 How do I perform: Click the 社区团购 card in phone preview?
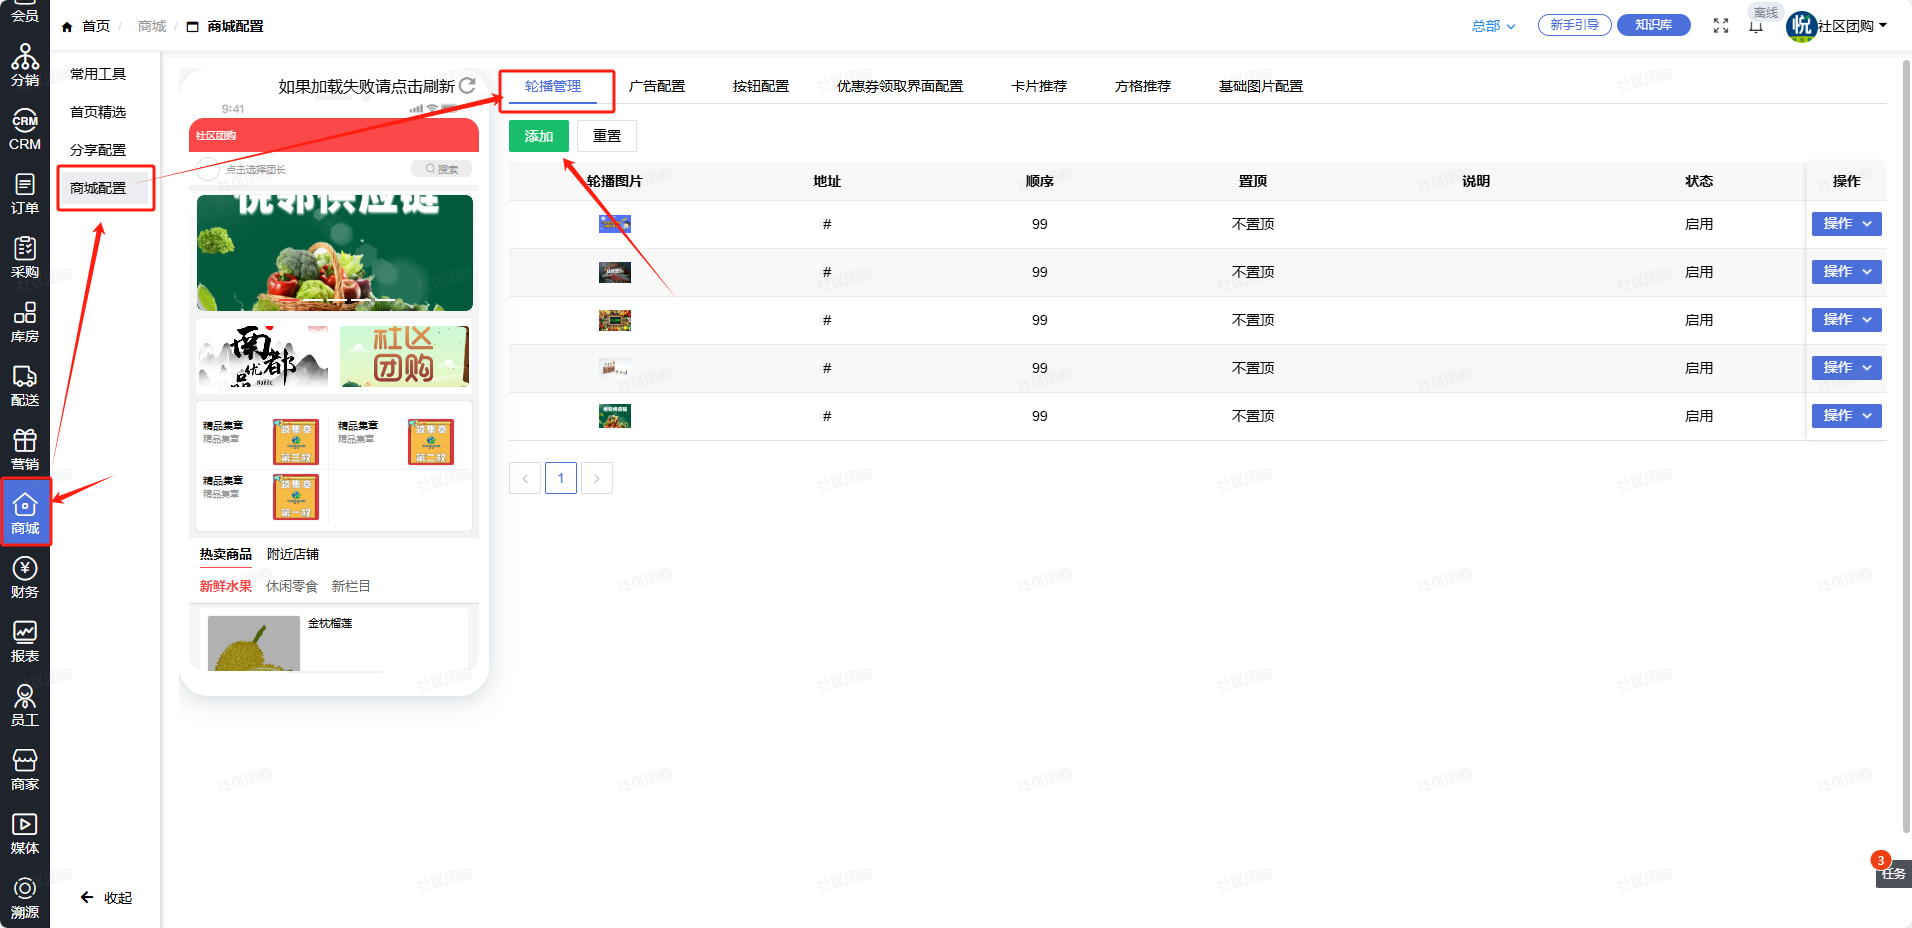pyautogui.click(x=404, y=356)
